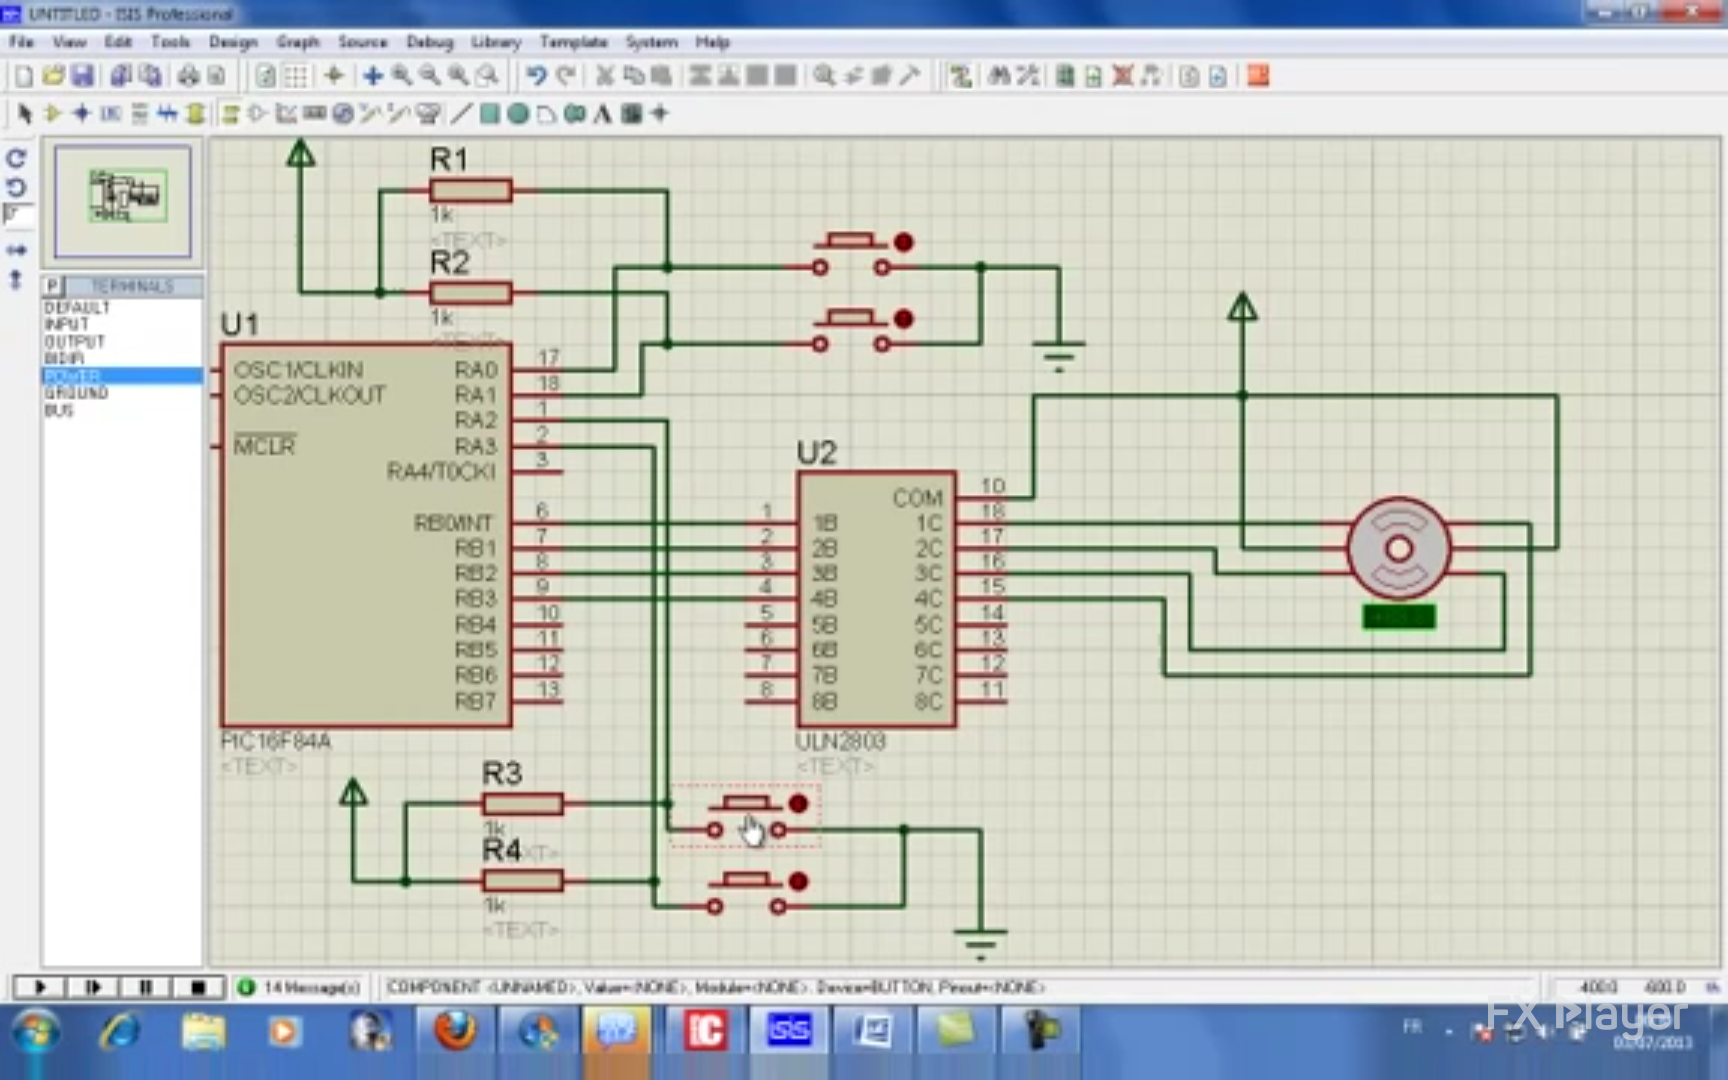Image resolution: width=1728 pixels, height=1080 pixels.
Task: Click the rotation angle field
Action: [x=18, y=215]
